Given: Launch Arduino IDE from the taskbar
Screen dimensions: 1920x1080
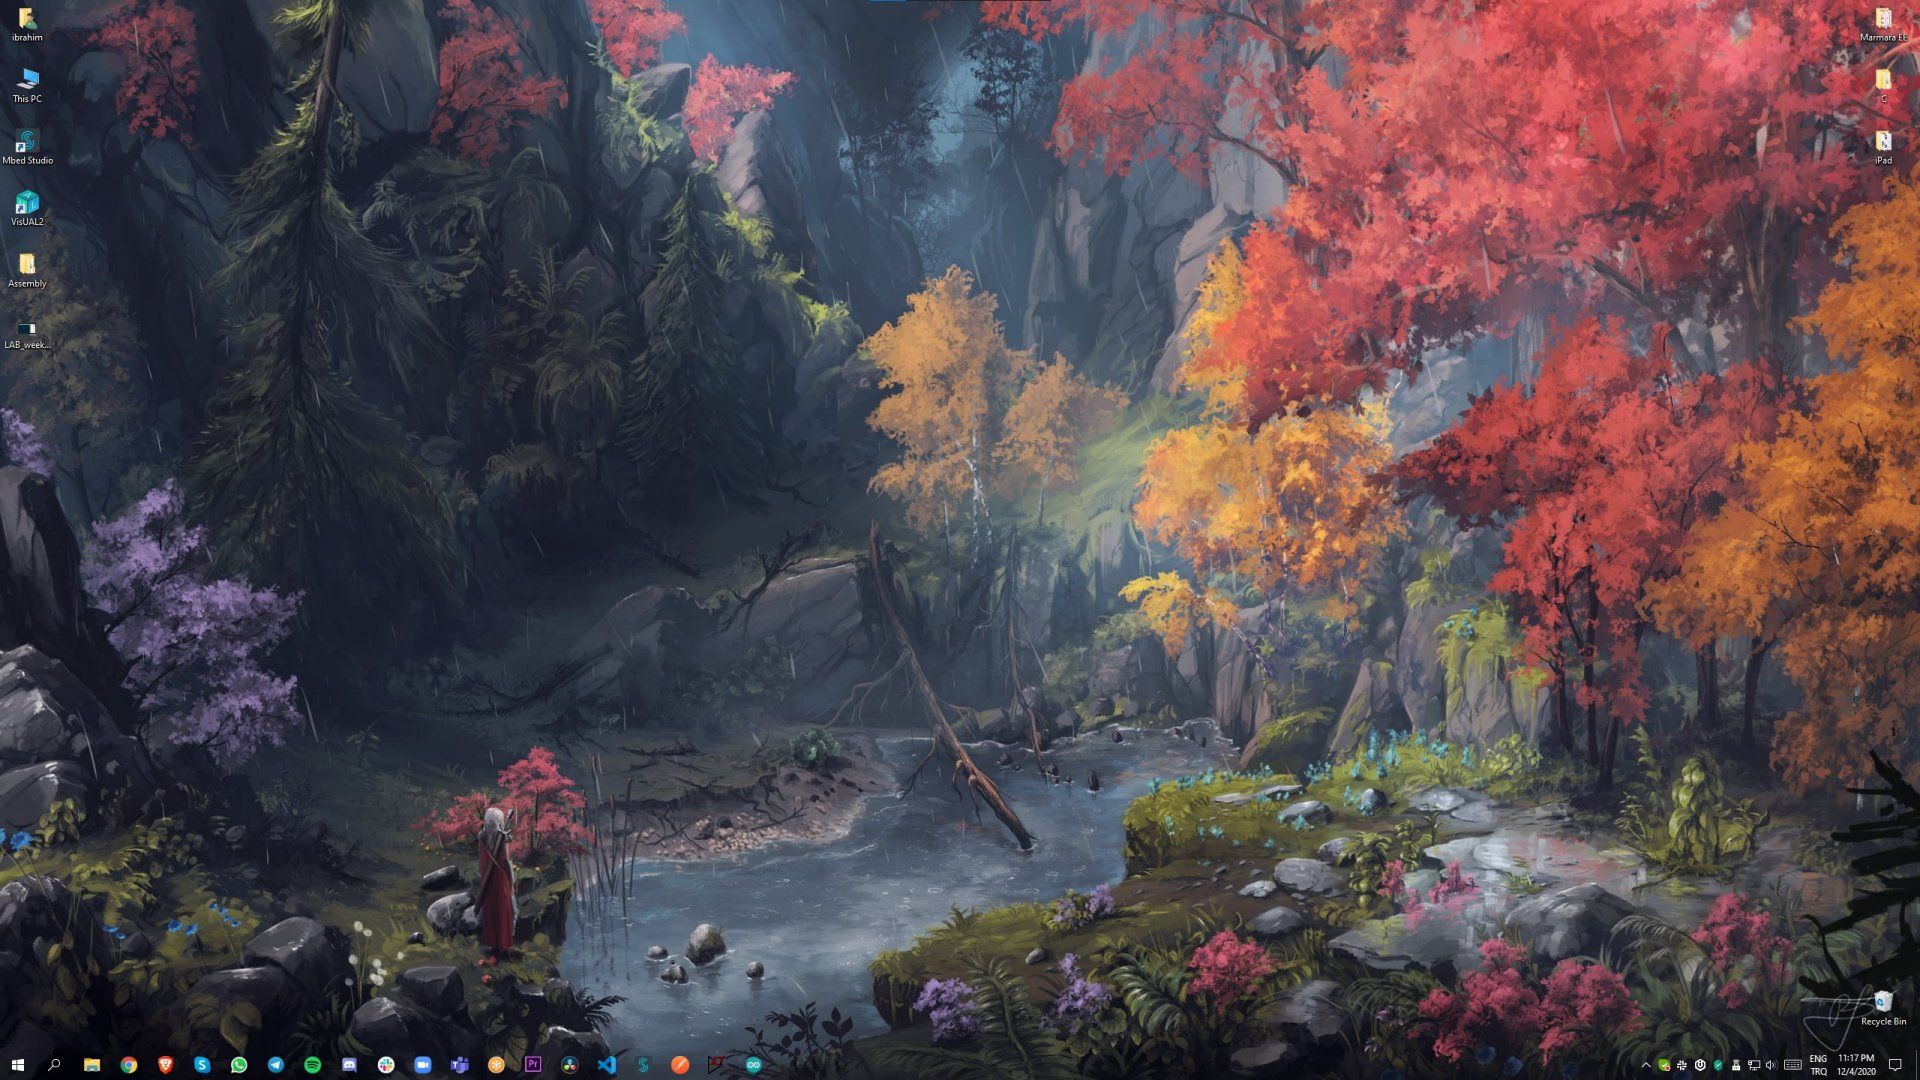Looking at the screenshot, I should pyautogui.click(x=753, y=1065).
